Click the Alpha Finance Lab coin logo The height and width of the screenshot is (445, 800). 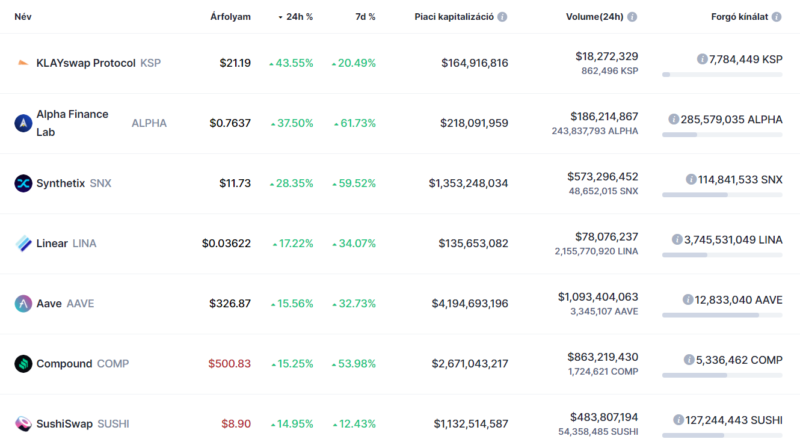23,123
